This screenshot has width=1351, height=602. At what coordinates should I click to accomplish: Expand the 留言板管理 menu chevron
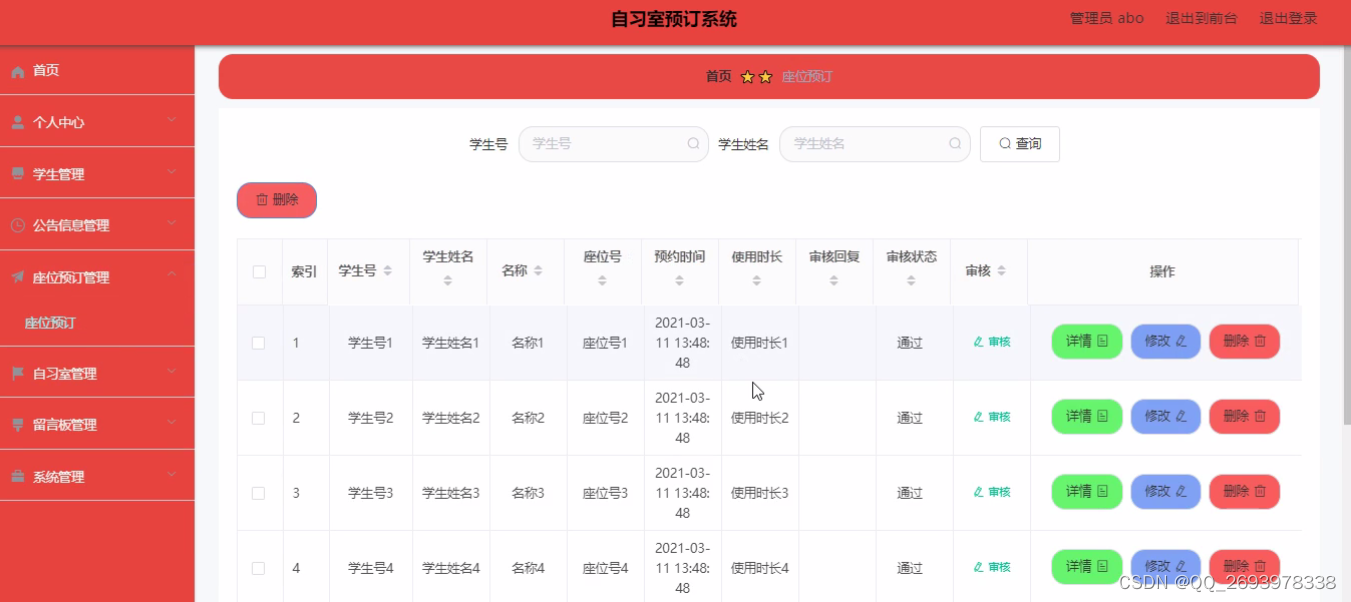(x=171, y=423)
